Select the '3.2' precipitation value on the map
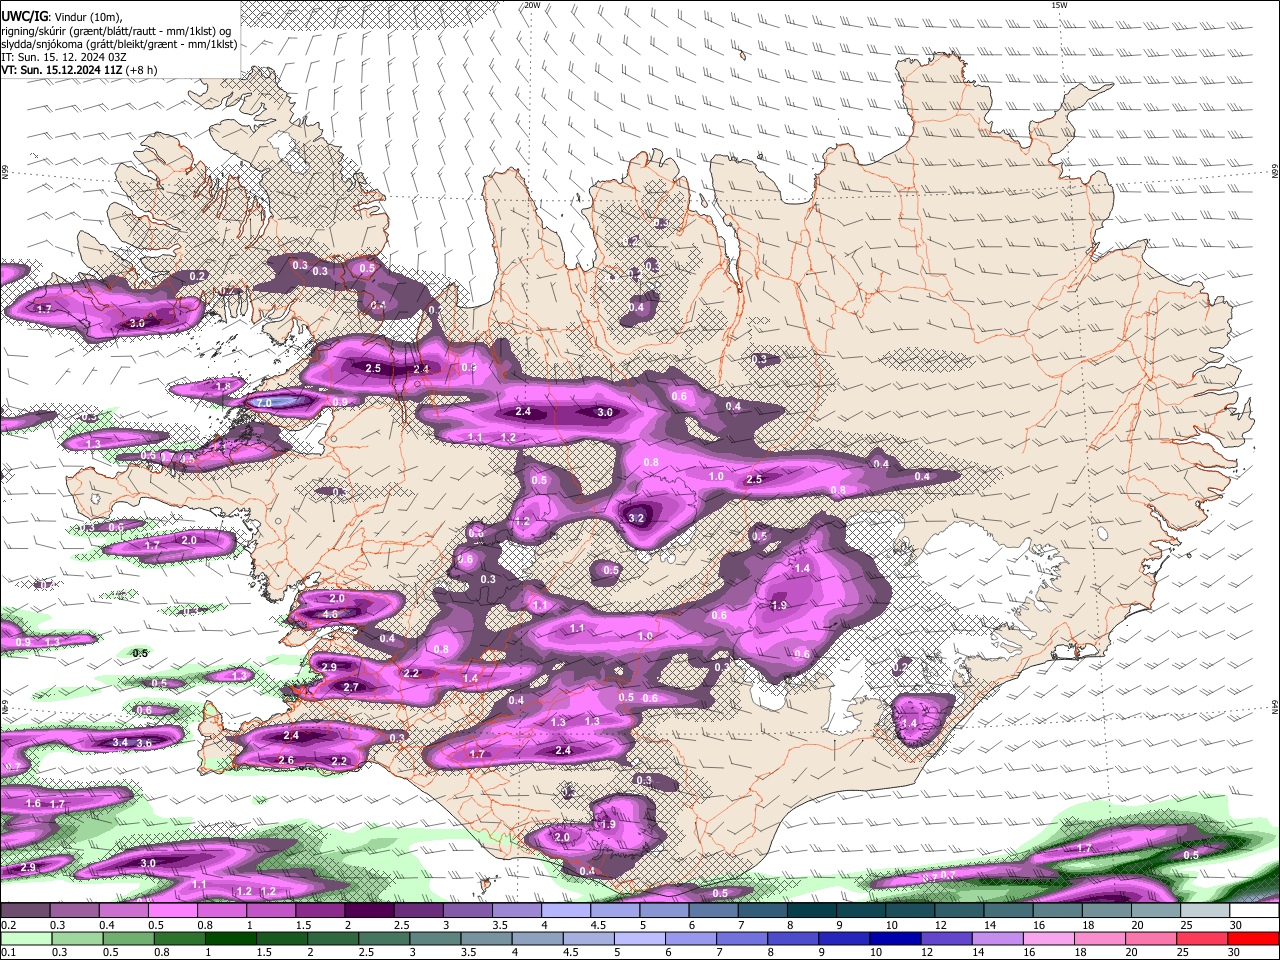1280x960 pixels. pos(636,518)
